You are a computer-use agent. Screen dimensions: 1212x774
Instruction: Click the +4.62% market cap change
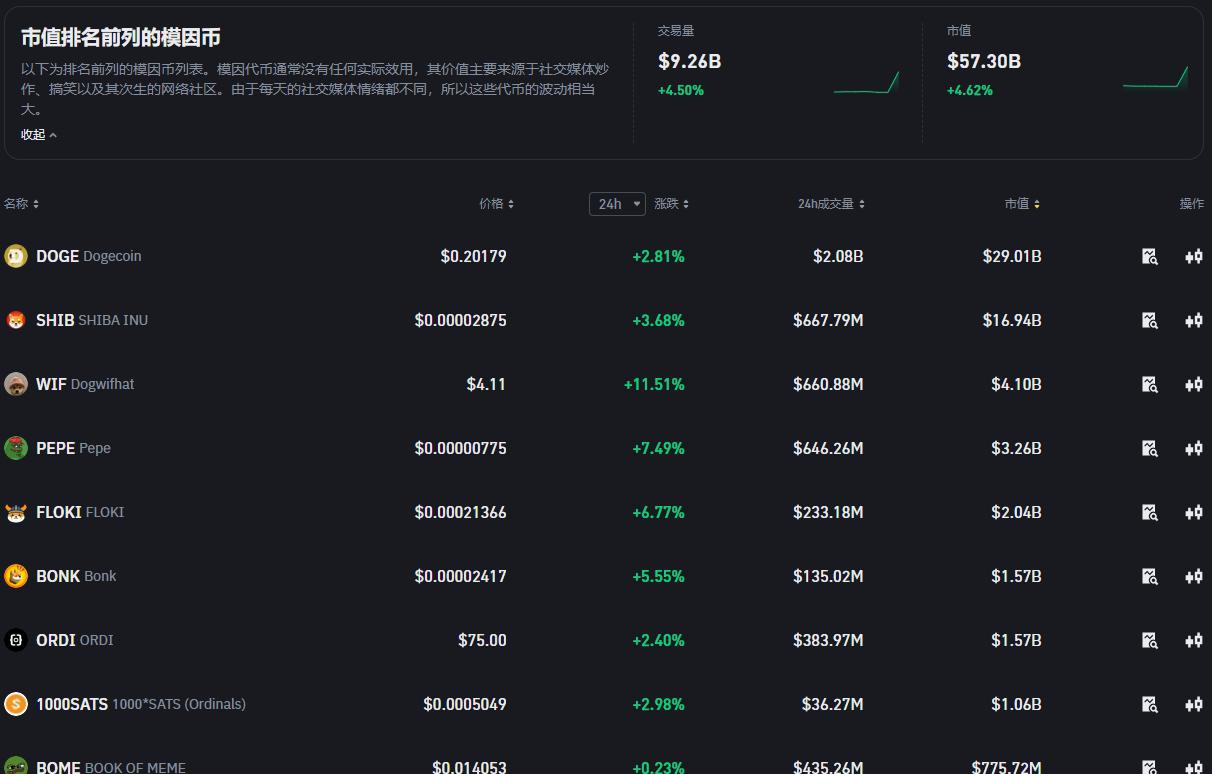(970, 90)
